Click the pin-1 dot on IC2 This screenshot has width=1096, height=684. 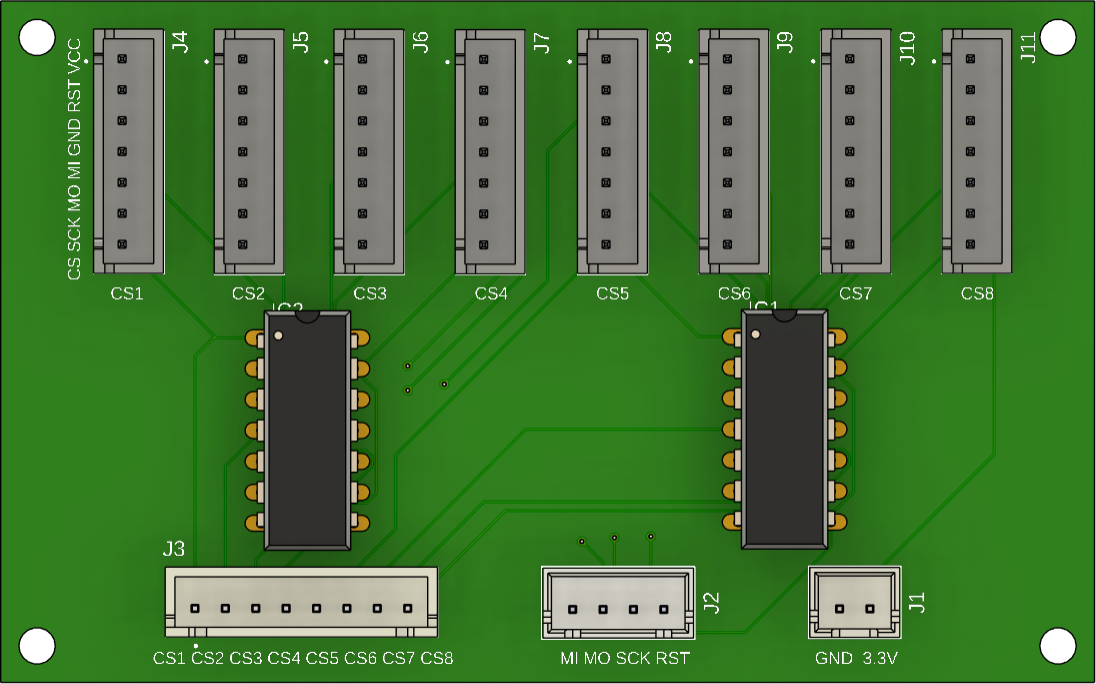(x=278, y=335)
